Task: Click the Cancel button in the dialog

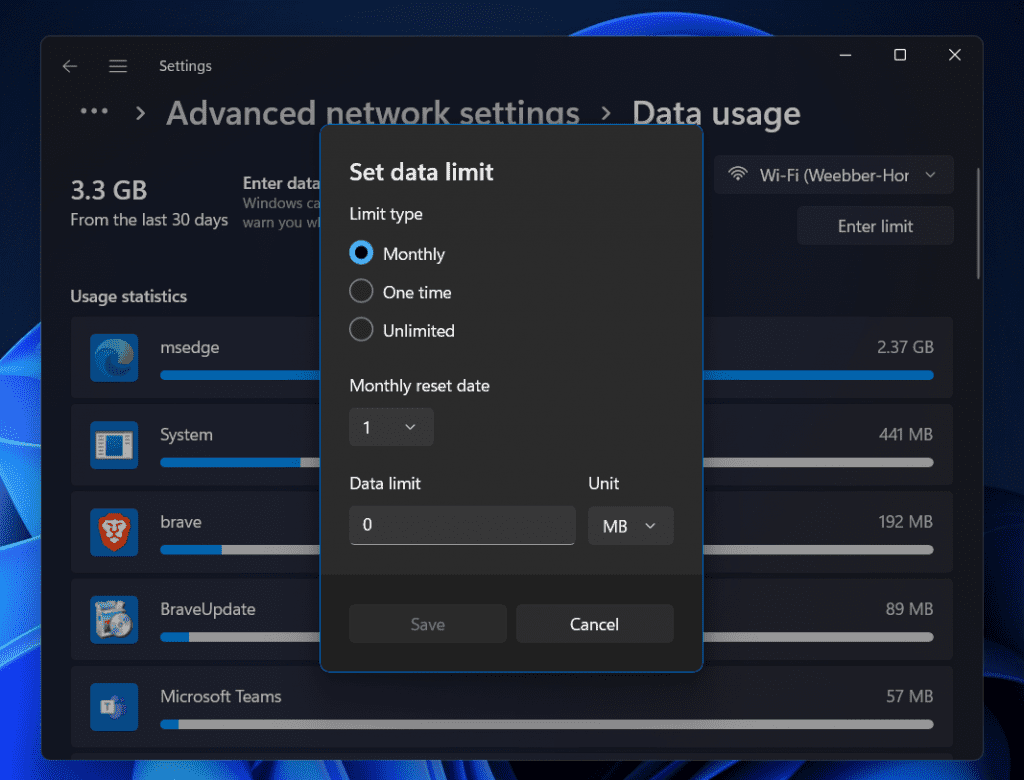Action: click(594, 623)
